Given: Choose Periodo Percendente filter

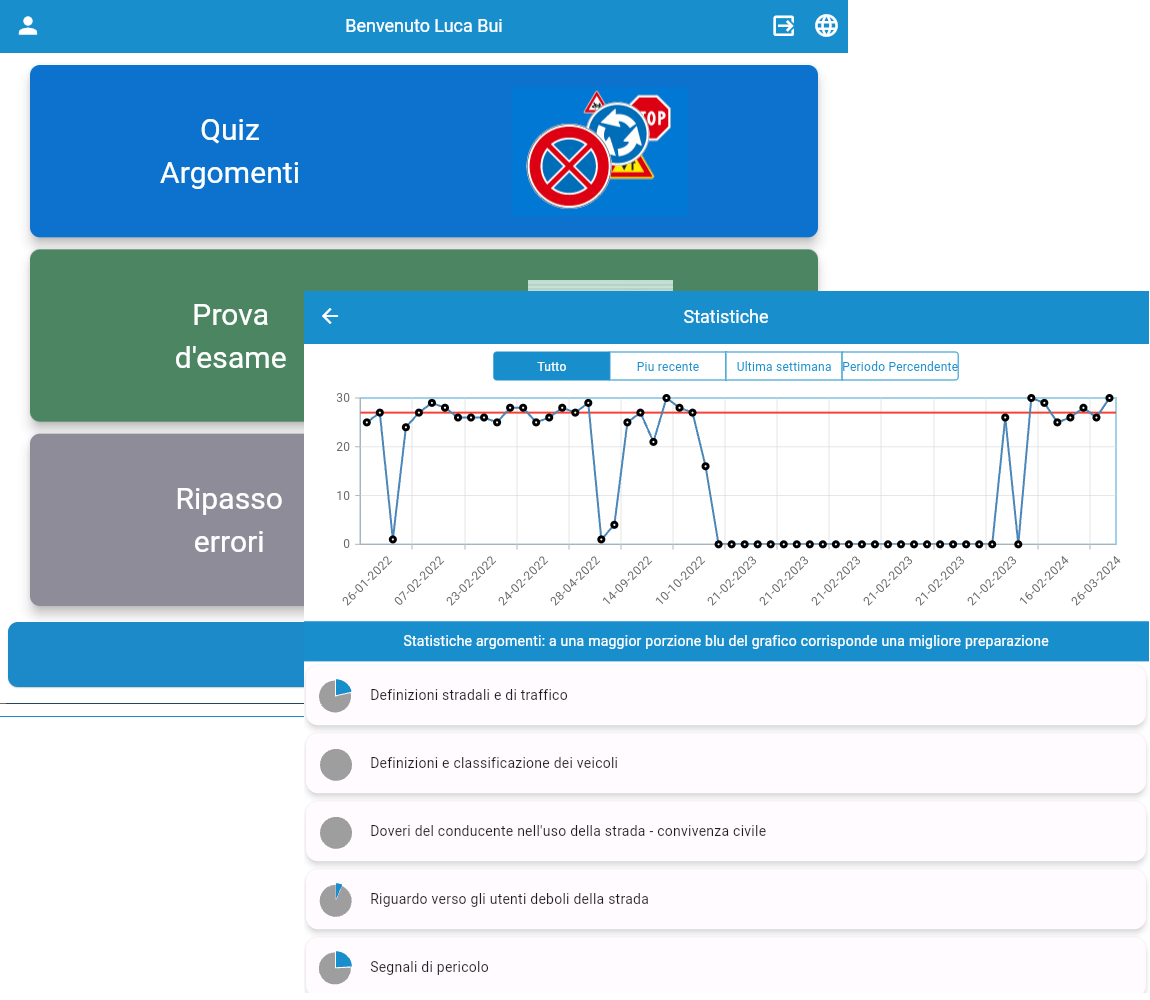Looking at the screenshot, I should [x=900, y=367].
